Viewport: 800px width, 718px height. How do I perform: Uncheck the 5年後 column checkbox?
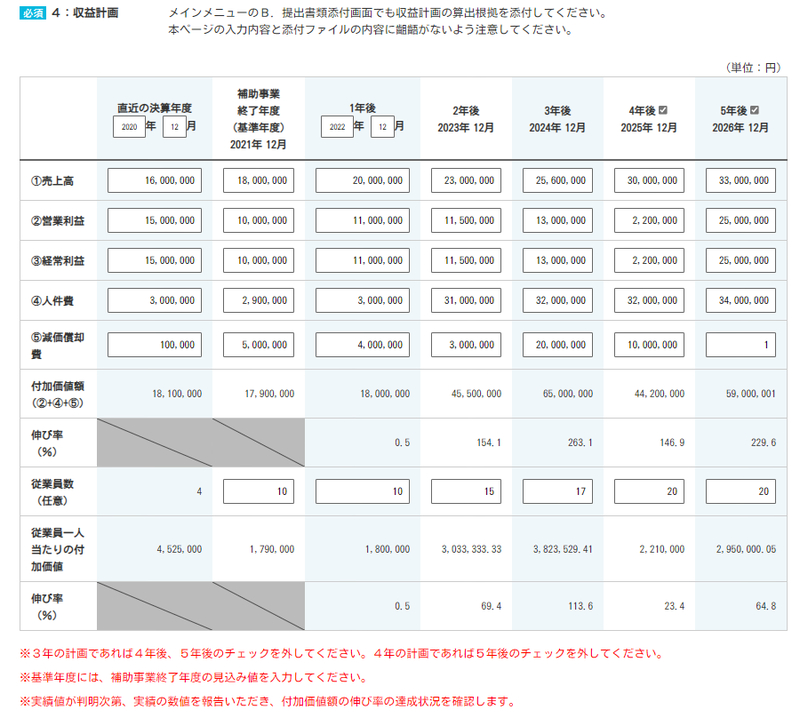click(754, 110)
